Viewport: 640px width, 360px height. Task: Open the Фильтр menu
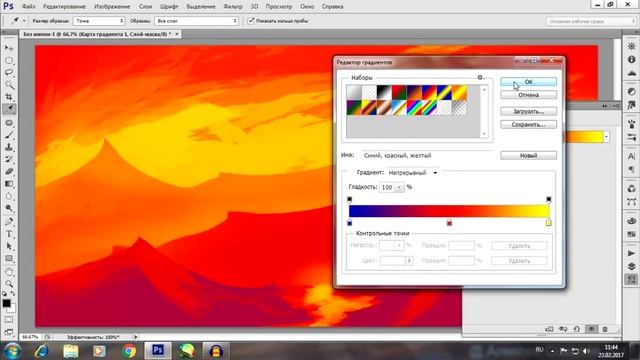coord(233,7)
